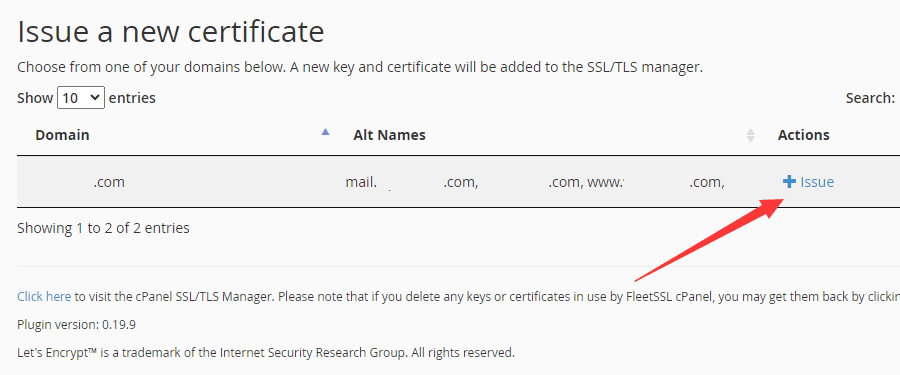Click the Choose from your domains description
The width and height of the screenshot is (900, 375).
pos(360,67)
